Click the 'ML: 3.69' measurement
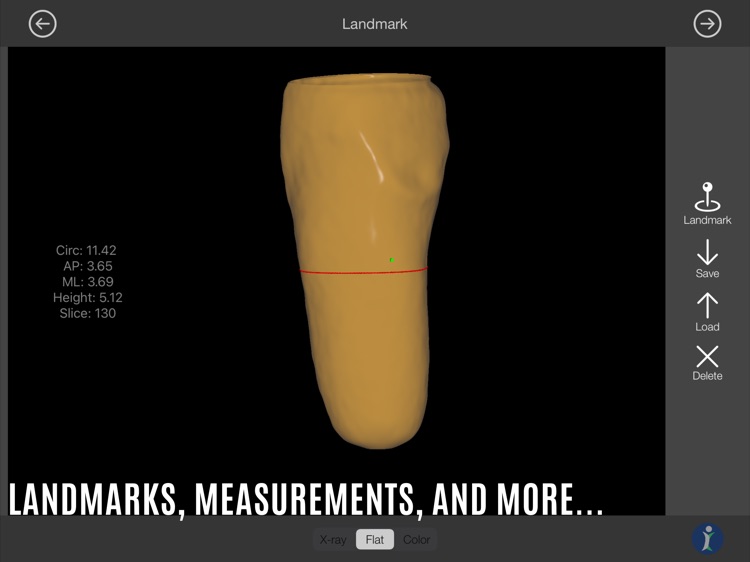This screenshot has height=562, width=750. click(x=88, y=282)
